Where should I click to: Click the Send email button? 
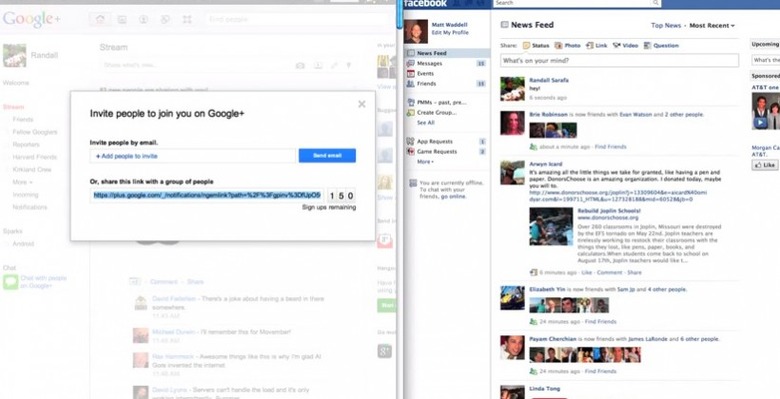click(x=327, y=156)
